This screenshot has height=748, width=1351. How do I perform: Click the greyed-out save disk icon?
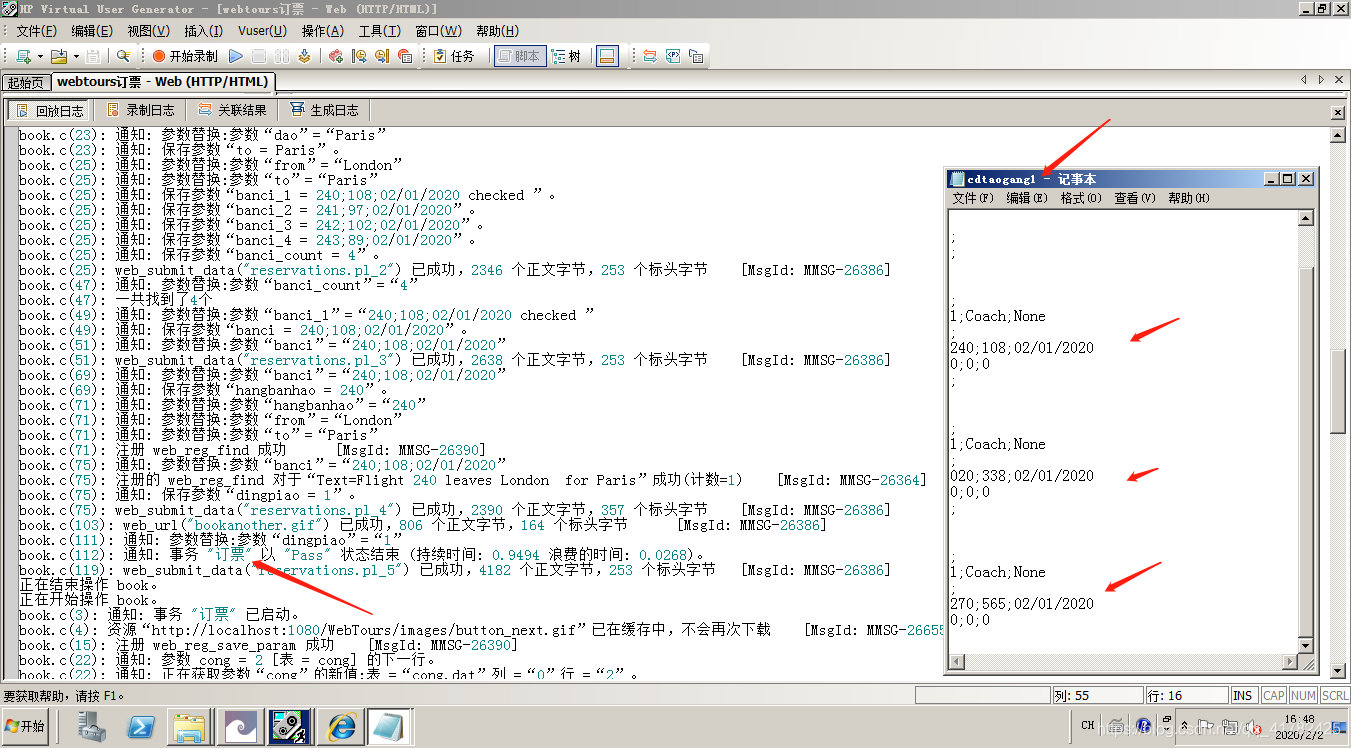click(93, 57)
